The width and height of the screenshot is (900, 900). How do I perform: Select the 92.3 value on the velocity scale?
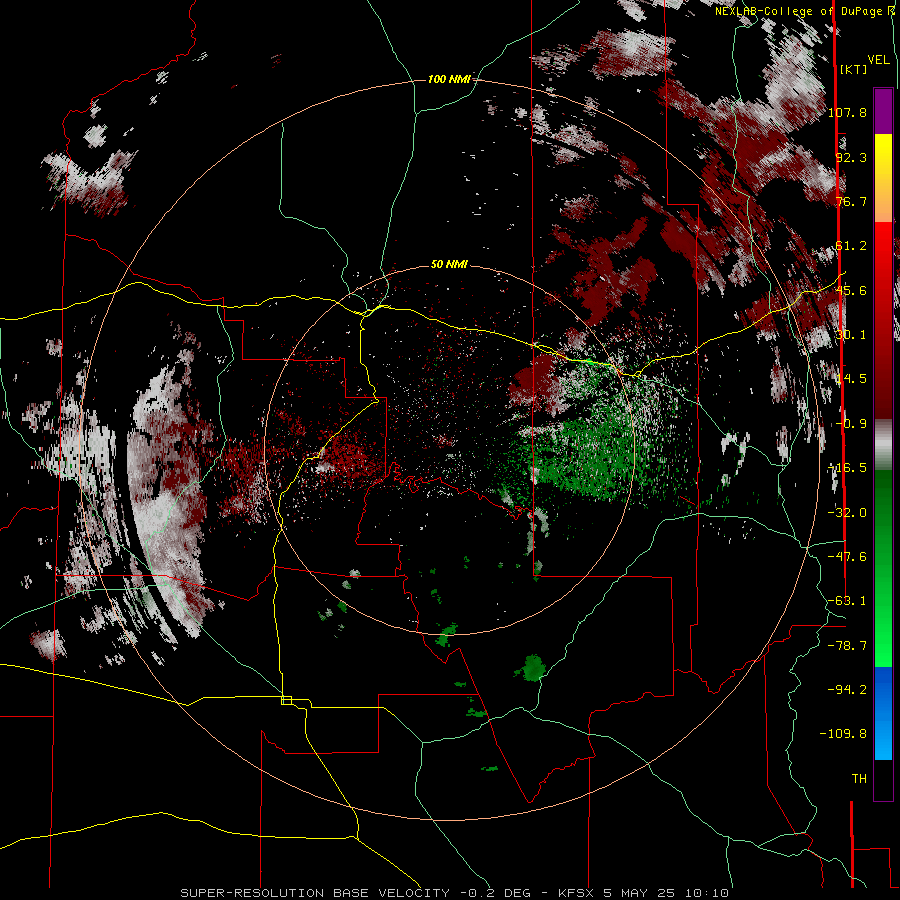tap(851, 157)
